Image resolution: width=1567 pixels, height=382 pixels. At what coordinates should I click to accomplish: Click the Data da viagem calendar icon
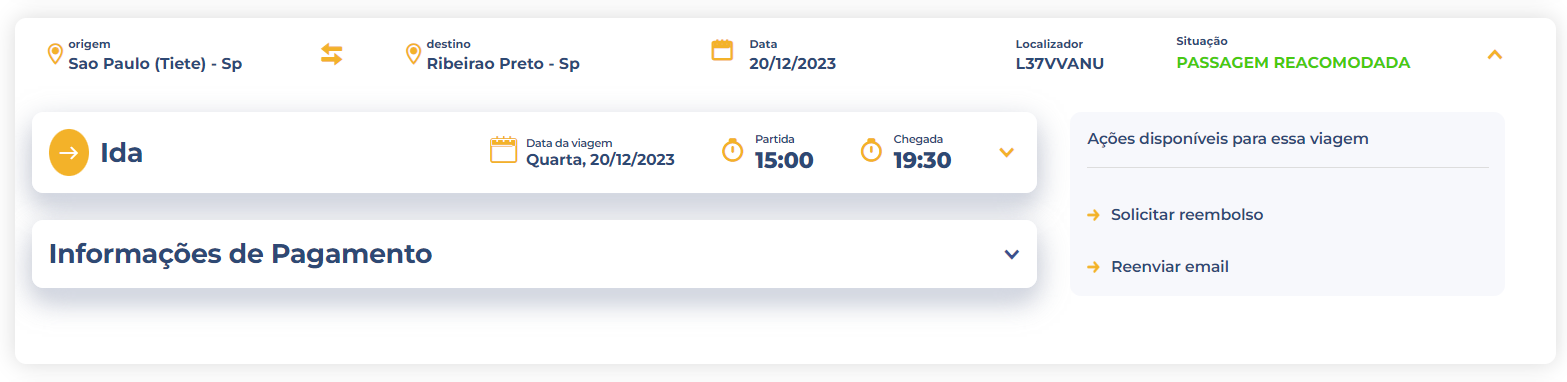[x=503, y=150]
